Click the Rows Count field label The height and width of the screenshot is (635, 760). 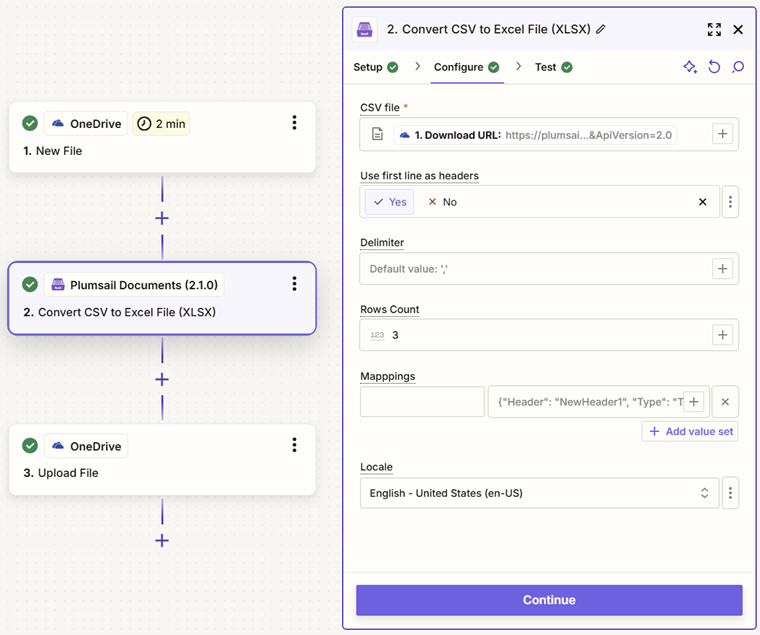tap(390, 309)
